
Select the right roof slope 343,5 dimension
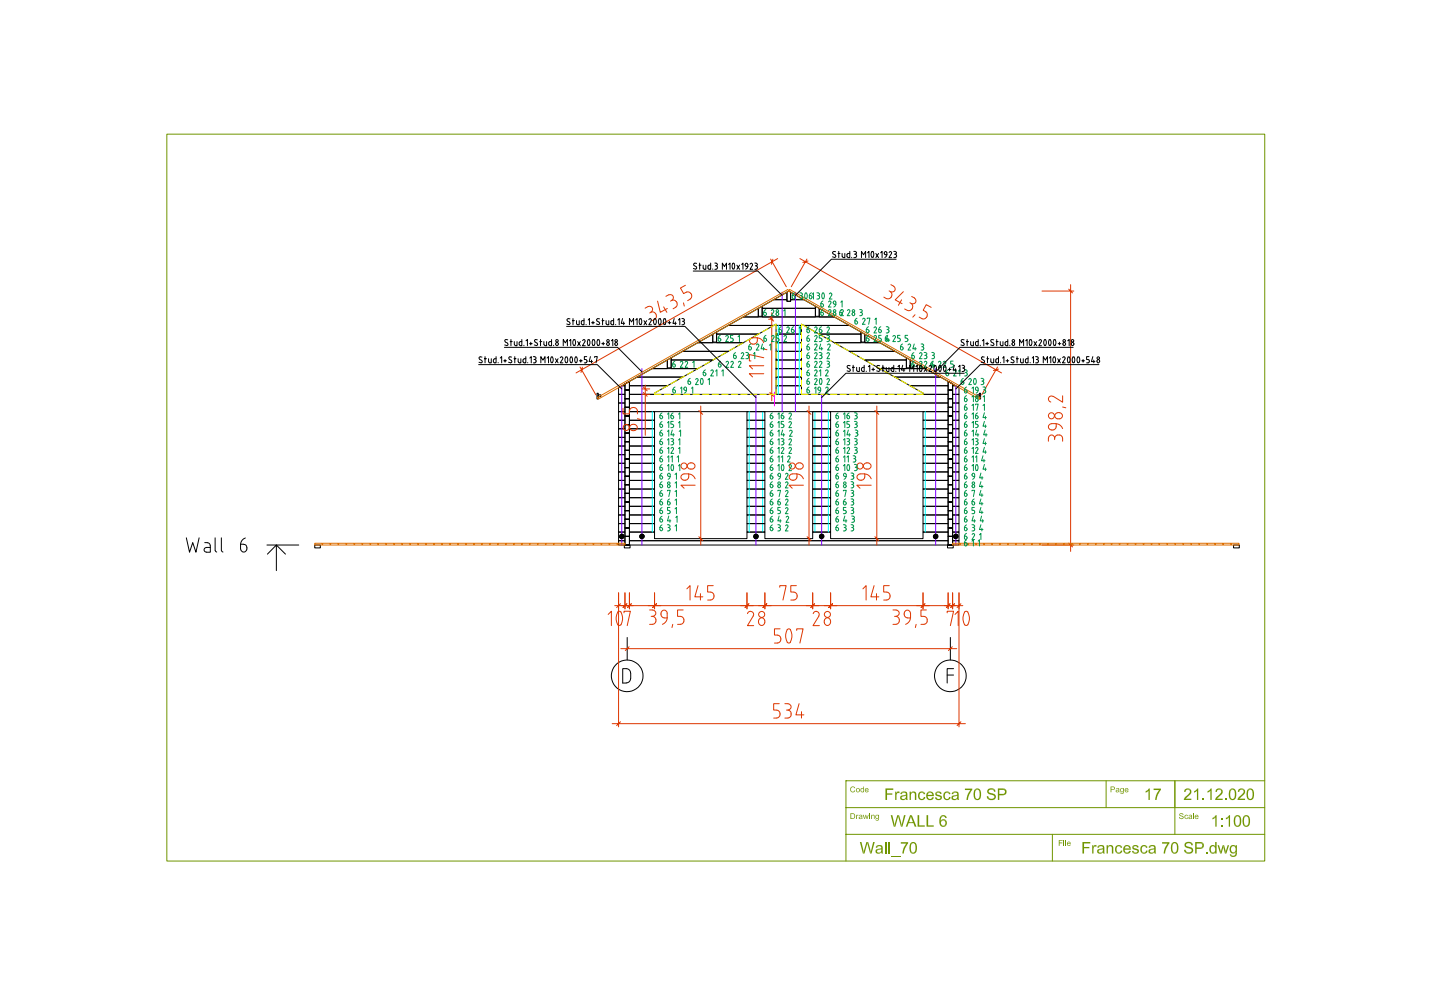point(907,302)
